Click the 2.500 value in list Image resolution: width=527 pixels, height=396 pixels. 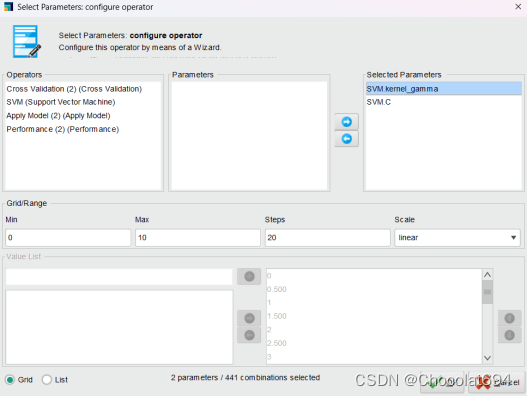[277, 343]
